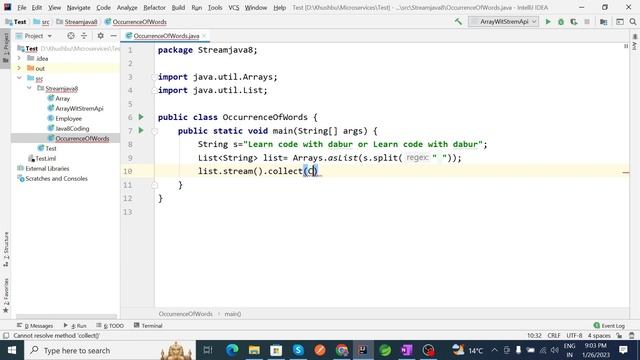Open the Navigate menu
640x360 pixels.
point(78,7)
